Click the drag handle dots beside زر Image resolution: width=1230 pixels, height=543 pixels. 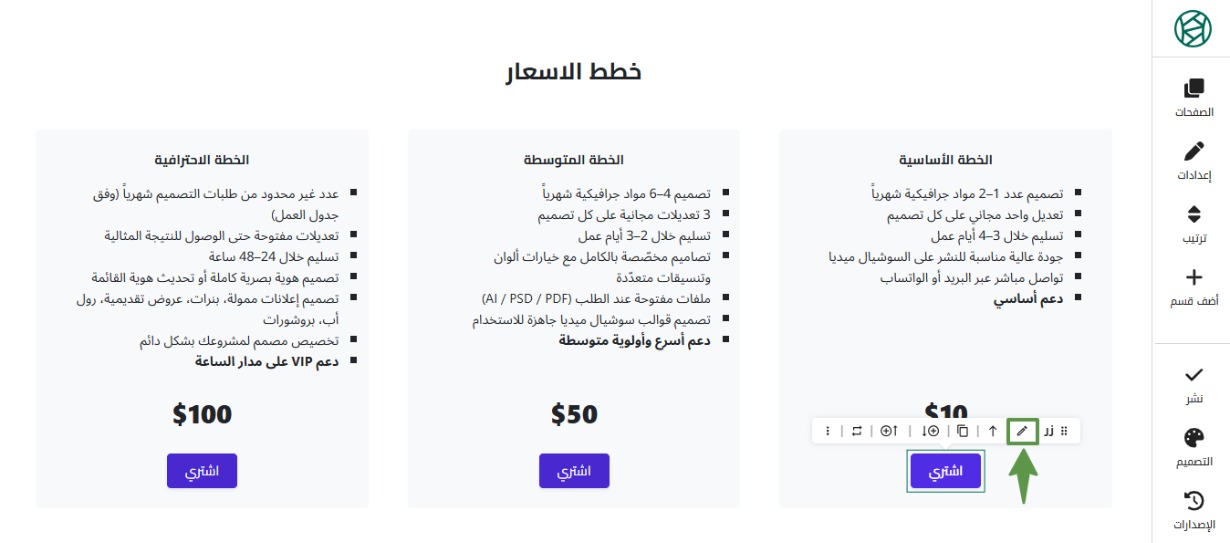pyautogui.click(x=1065, y=431)
